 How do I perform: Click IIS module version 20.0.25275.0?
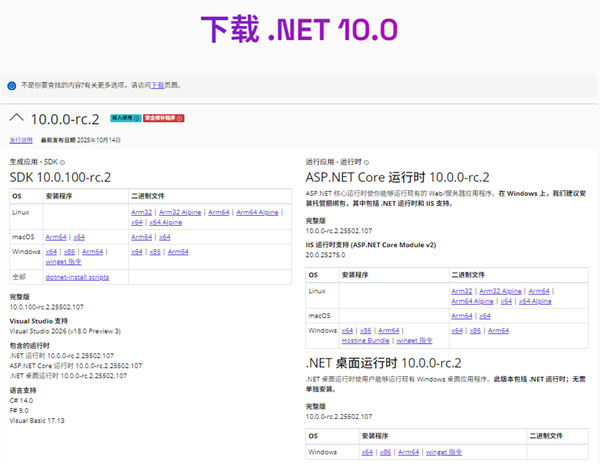tap(325, 255)
